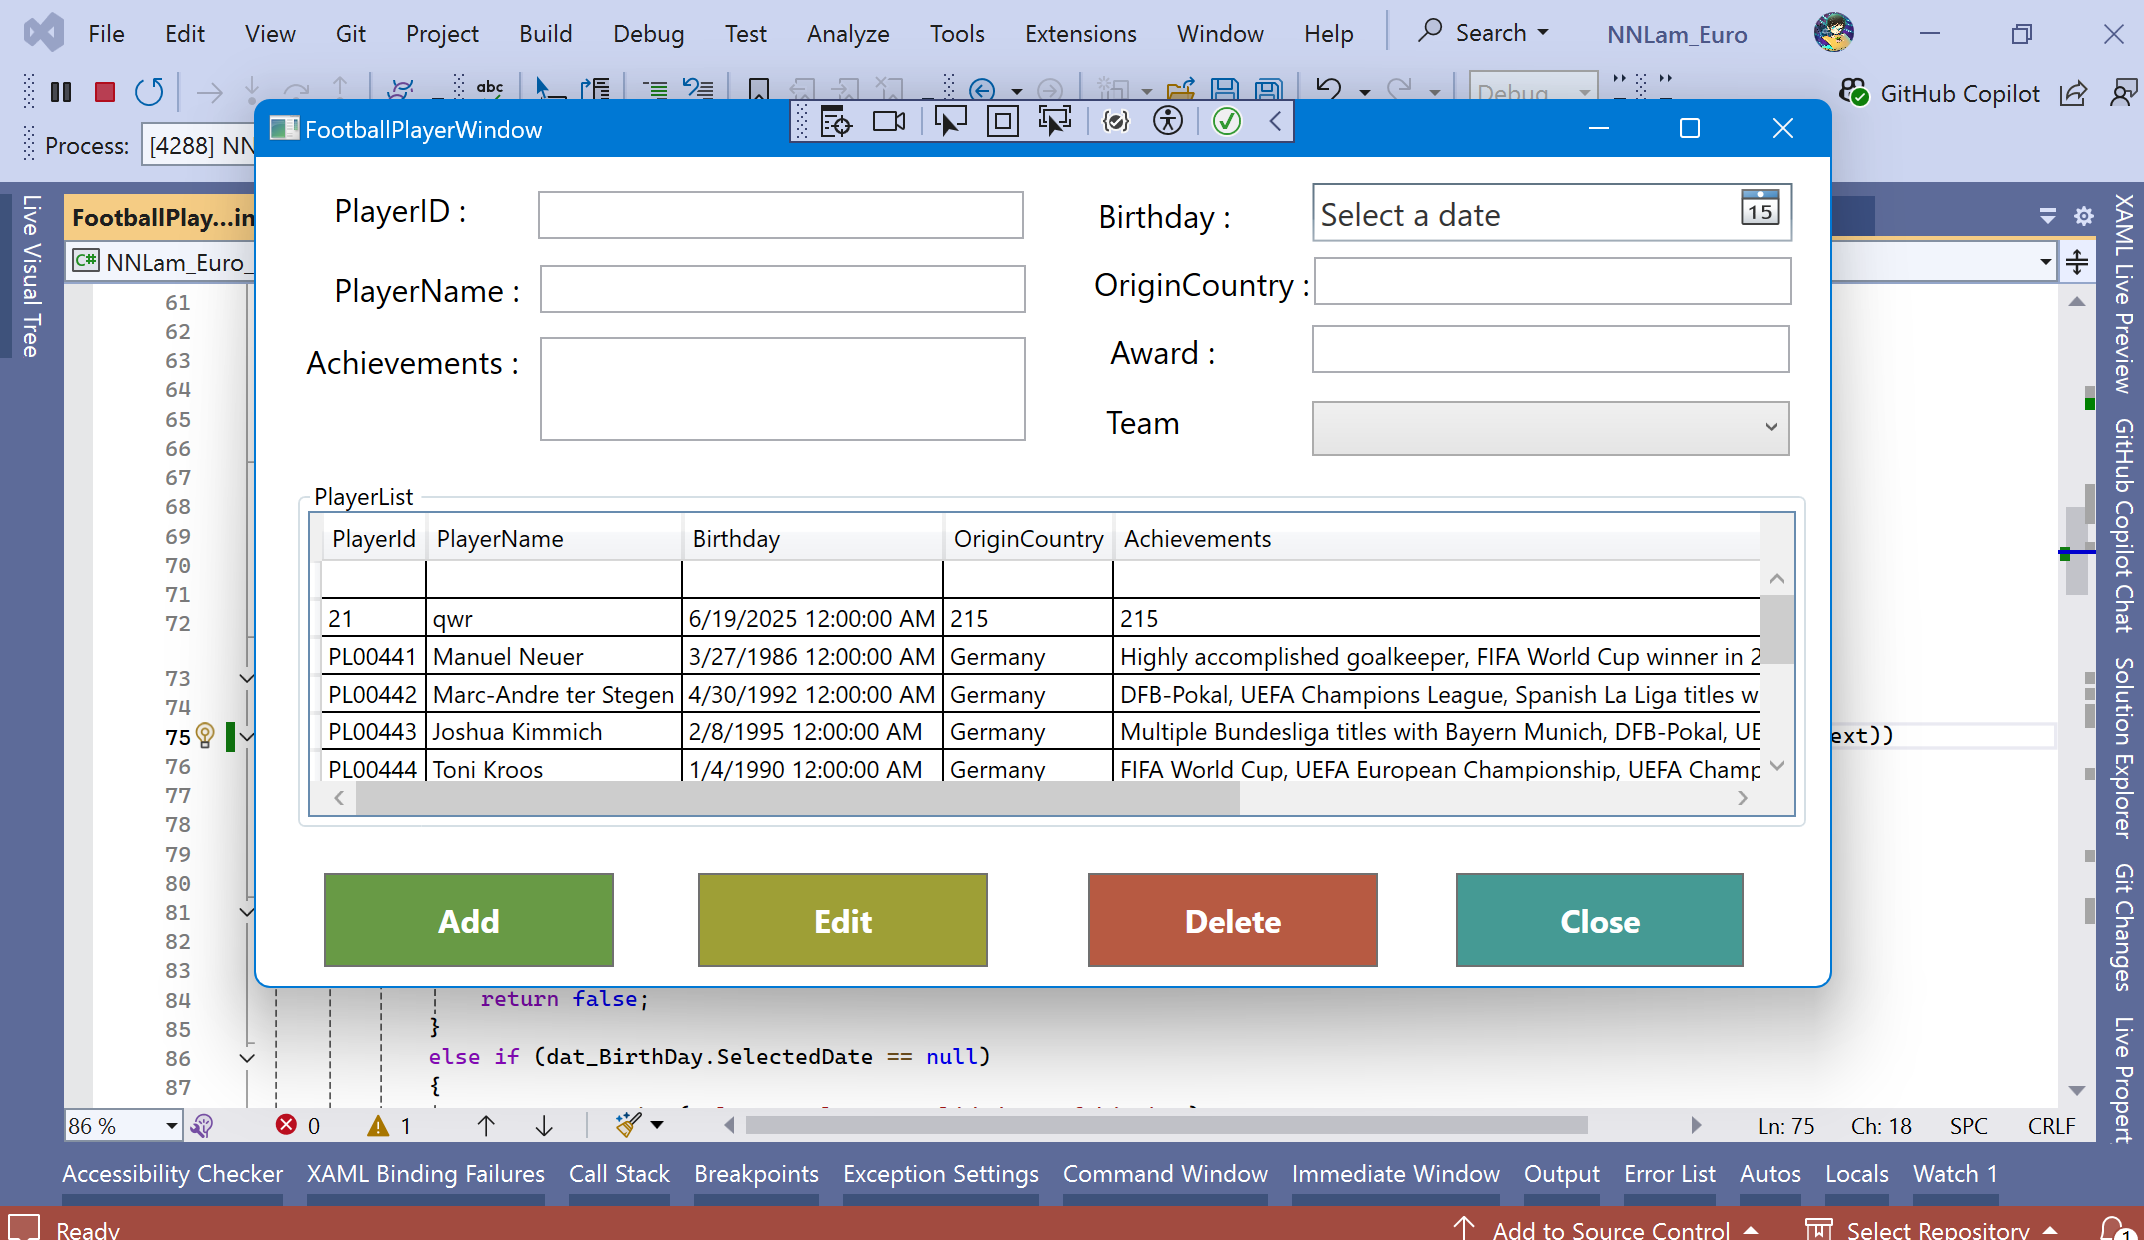Save the current file
2144x1240 pixels.
tap(1224, 90)
